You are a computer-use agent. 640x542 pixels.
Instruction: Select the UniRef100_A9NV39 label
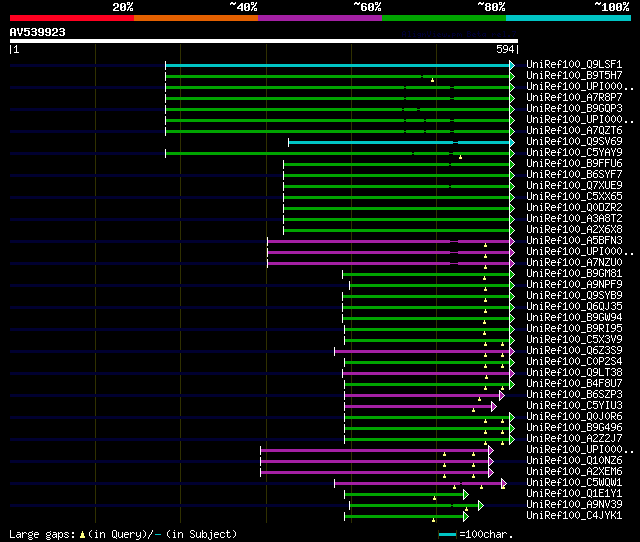tap(574, 505)
